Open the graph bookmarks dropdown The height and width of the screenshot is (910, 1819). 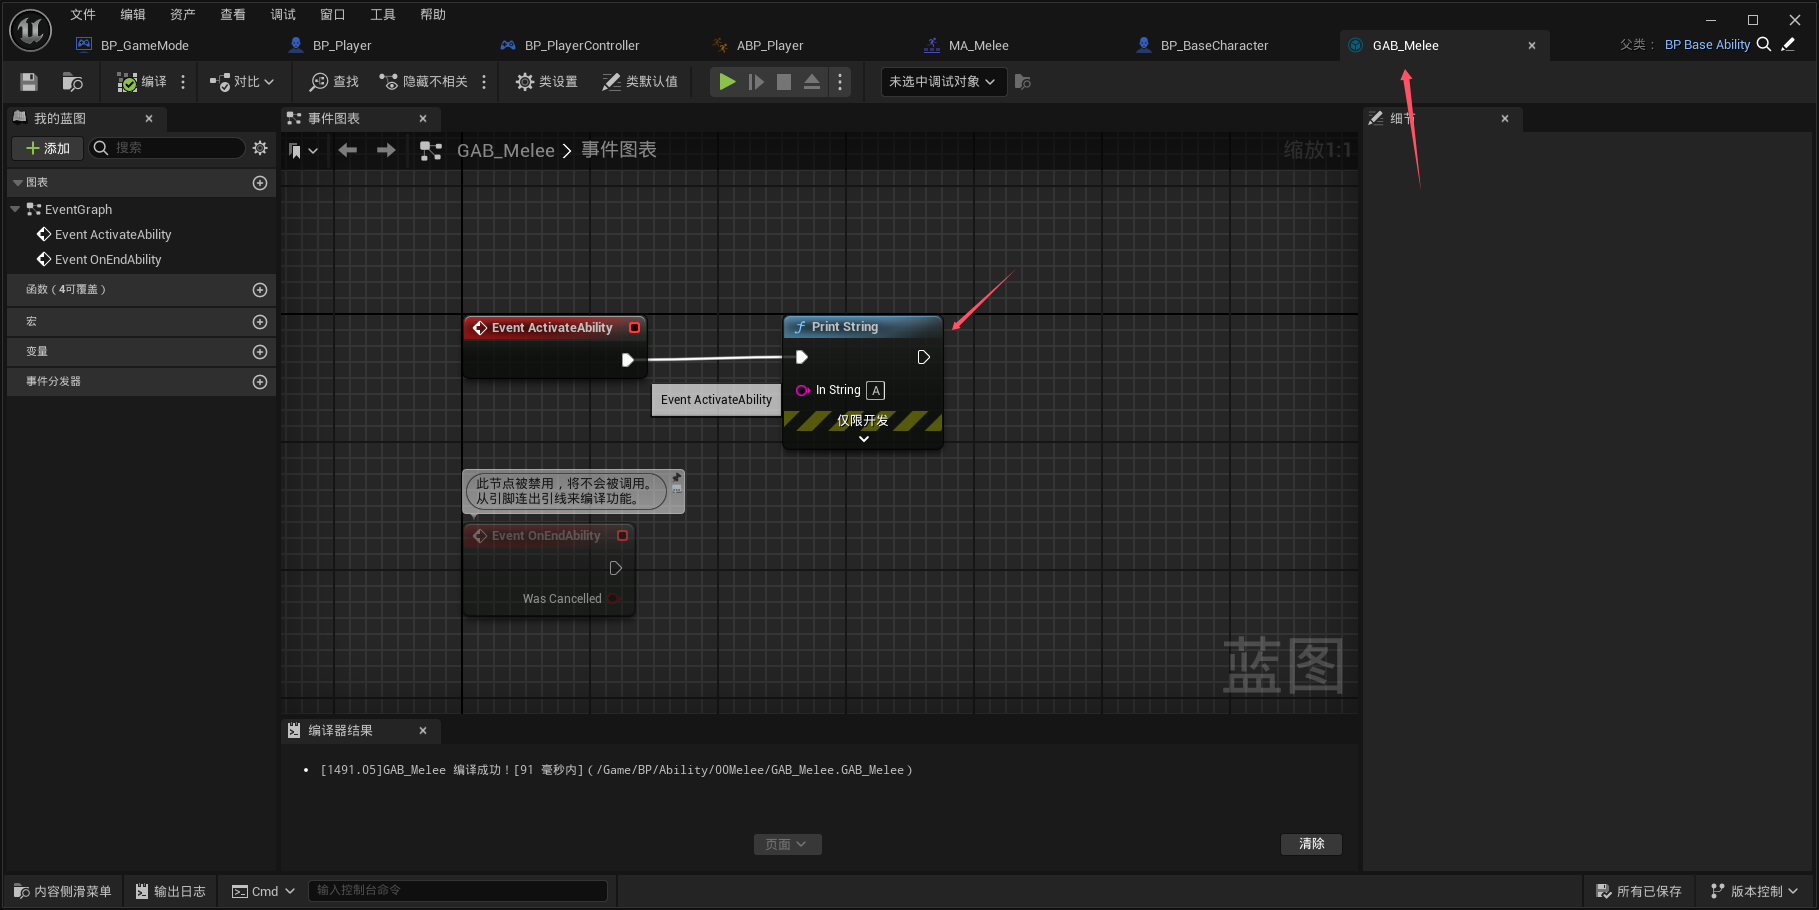tap(303, 151)
